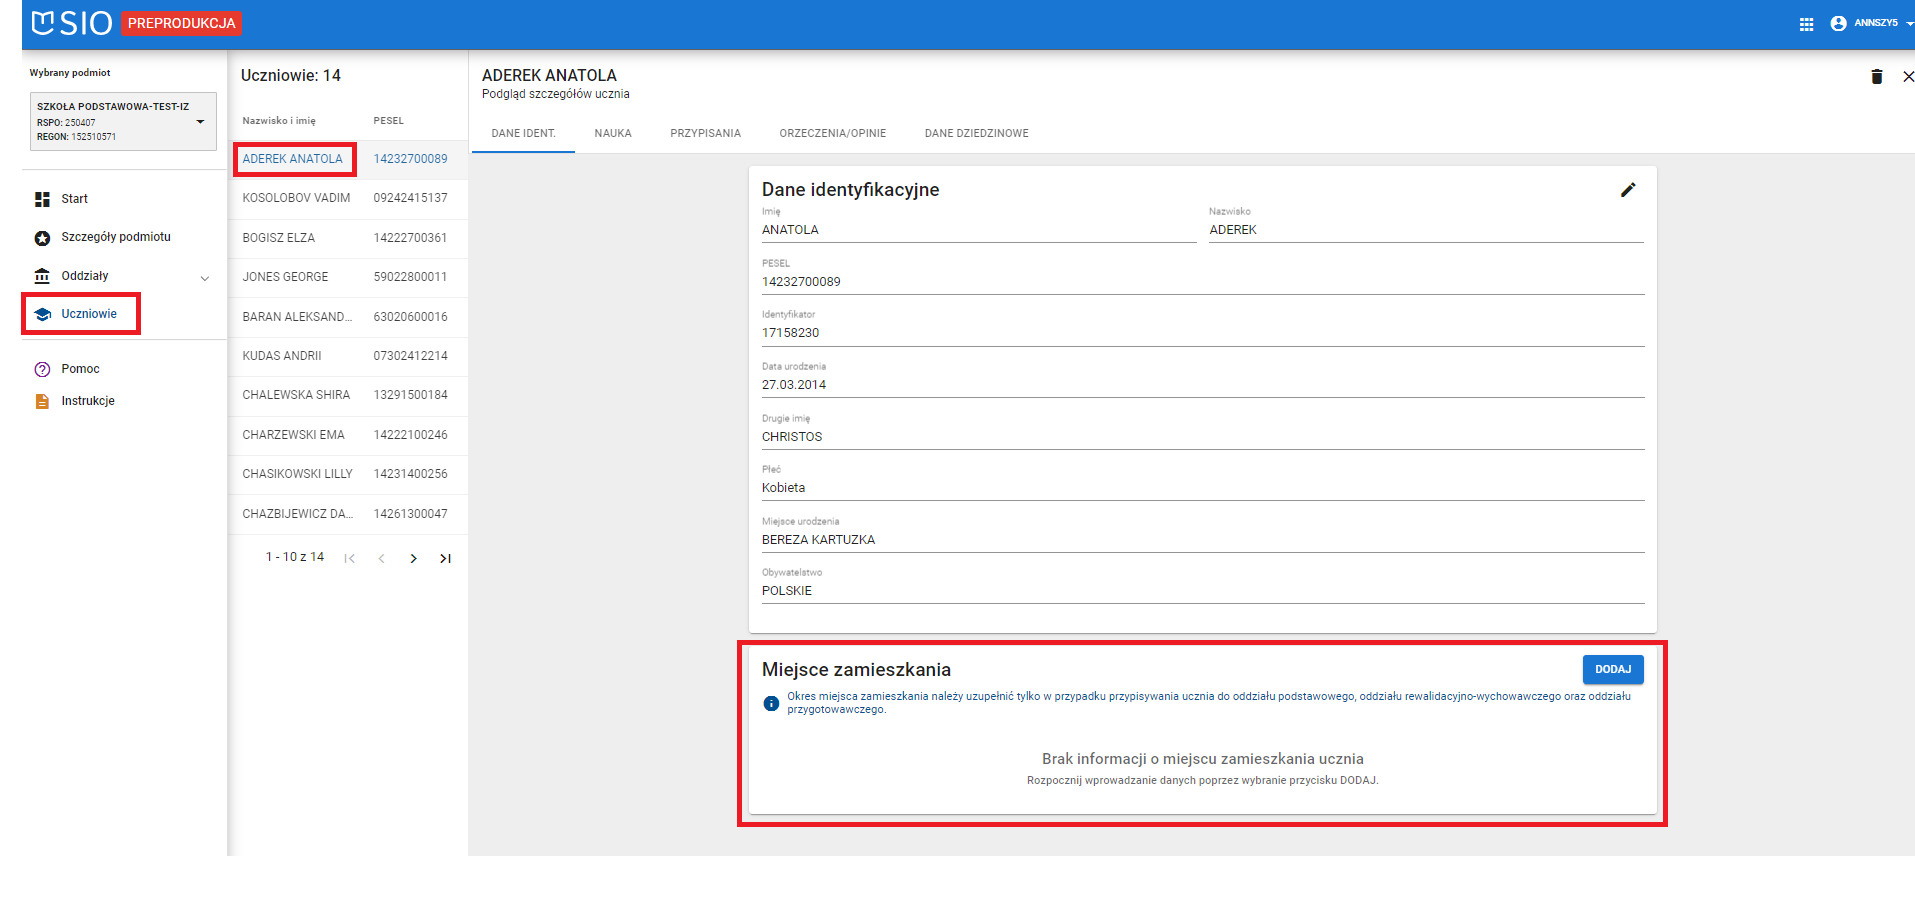Select student JONES GEORGE
Viewport: 1915px width, 913px height.
pyautogui.click(x=285, y=277)
